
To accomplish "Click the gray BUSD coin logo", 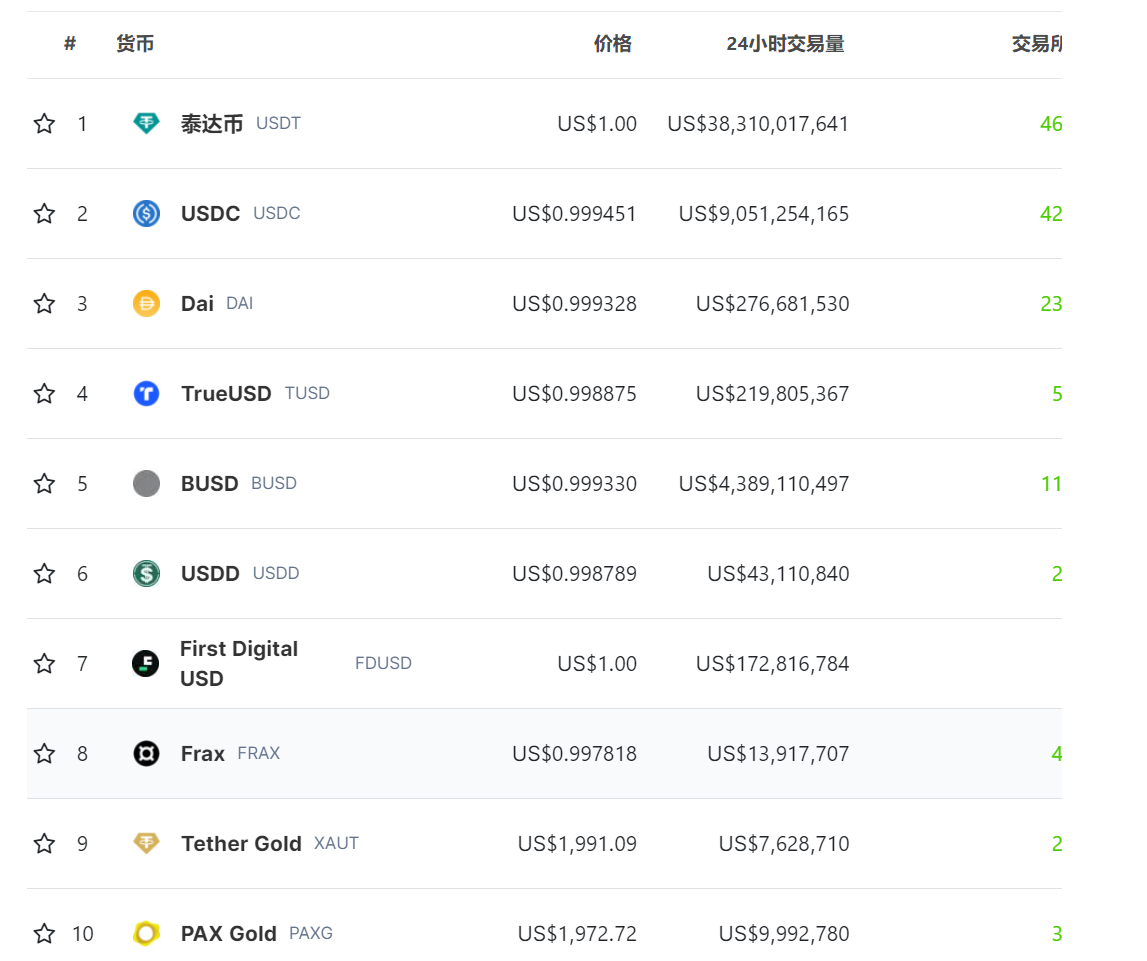I will (x=146, y=483).
